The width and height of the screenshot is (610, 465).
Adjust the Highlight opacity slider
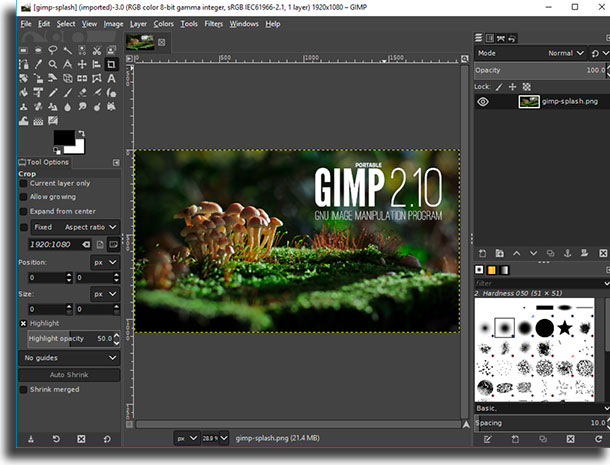[70, 339]
